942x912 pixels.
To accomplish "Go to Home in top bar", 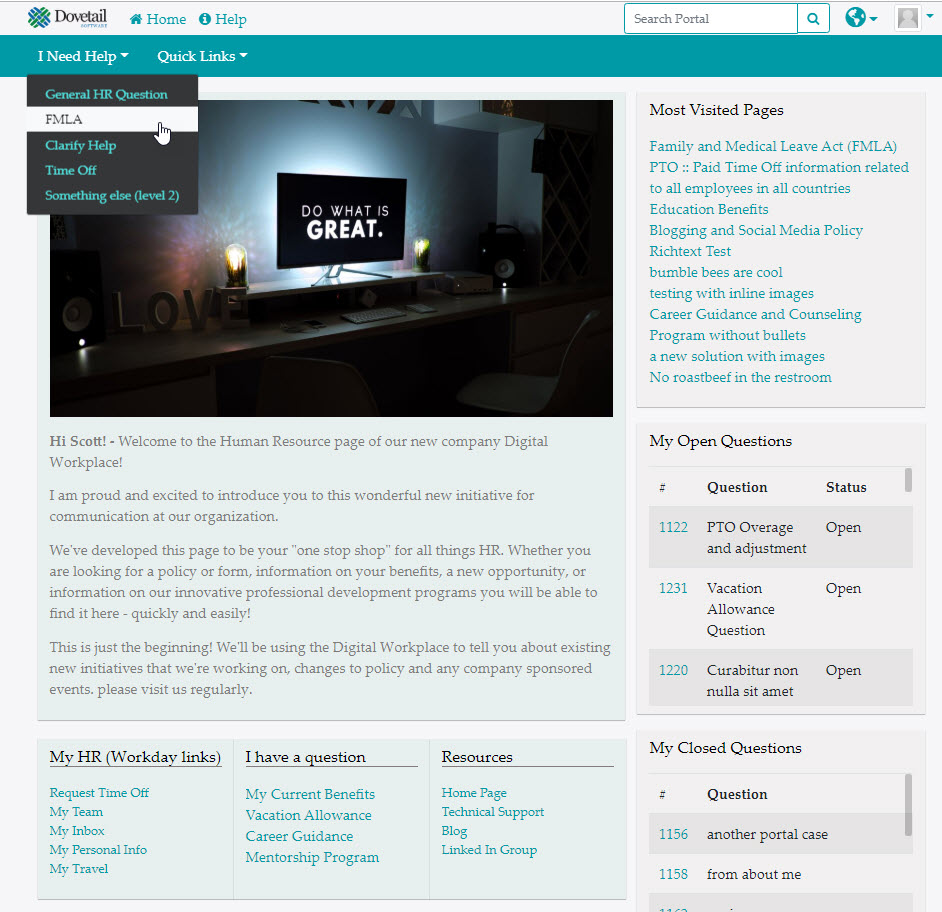I will click(x=158, y=19).
